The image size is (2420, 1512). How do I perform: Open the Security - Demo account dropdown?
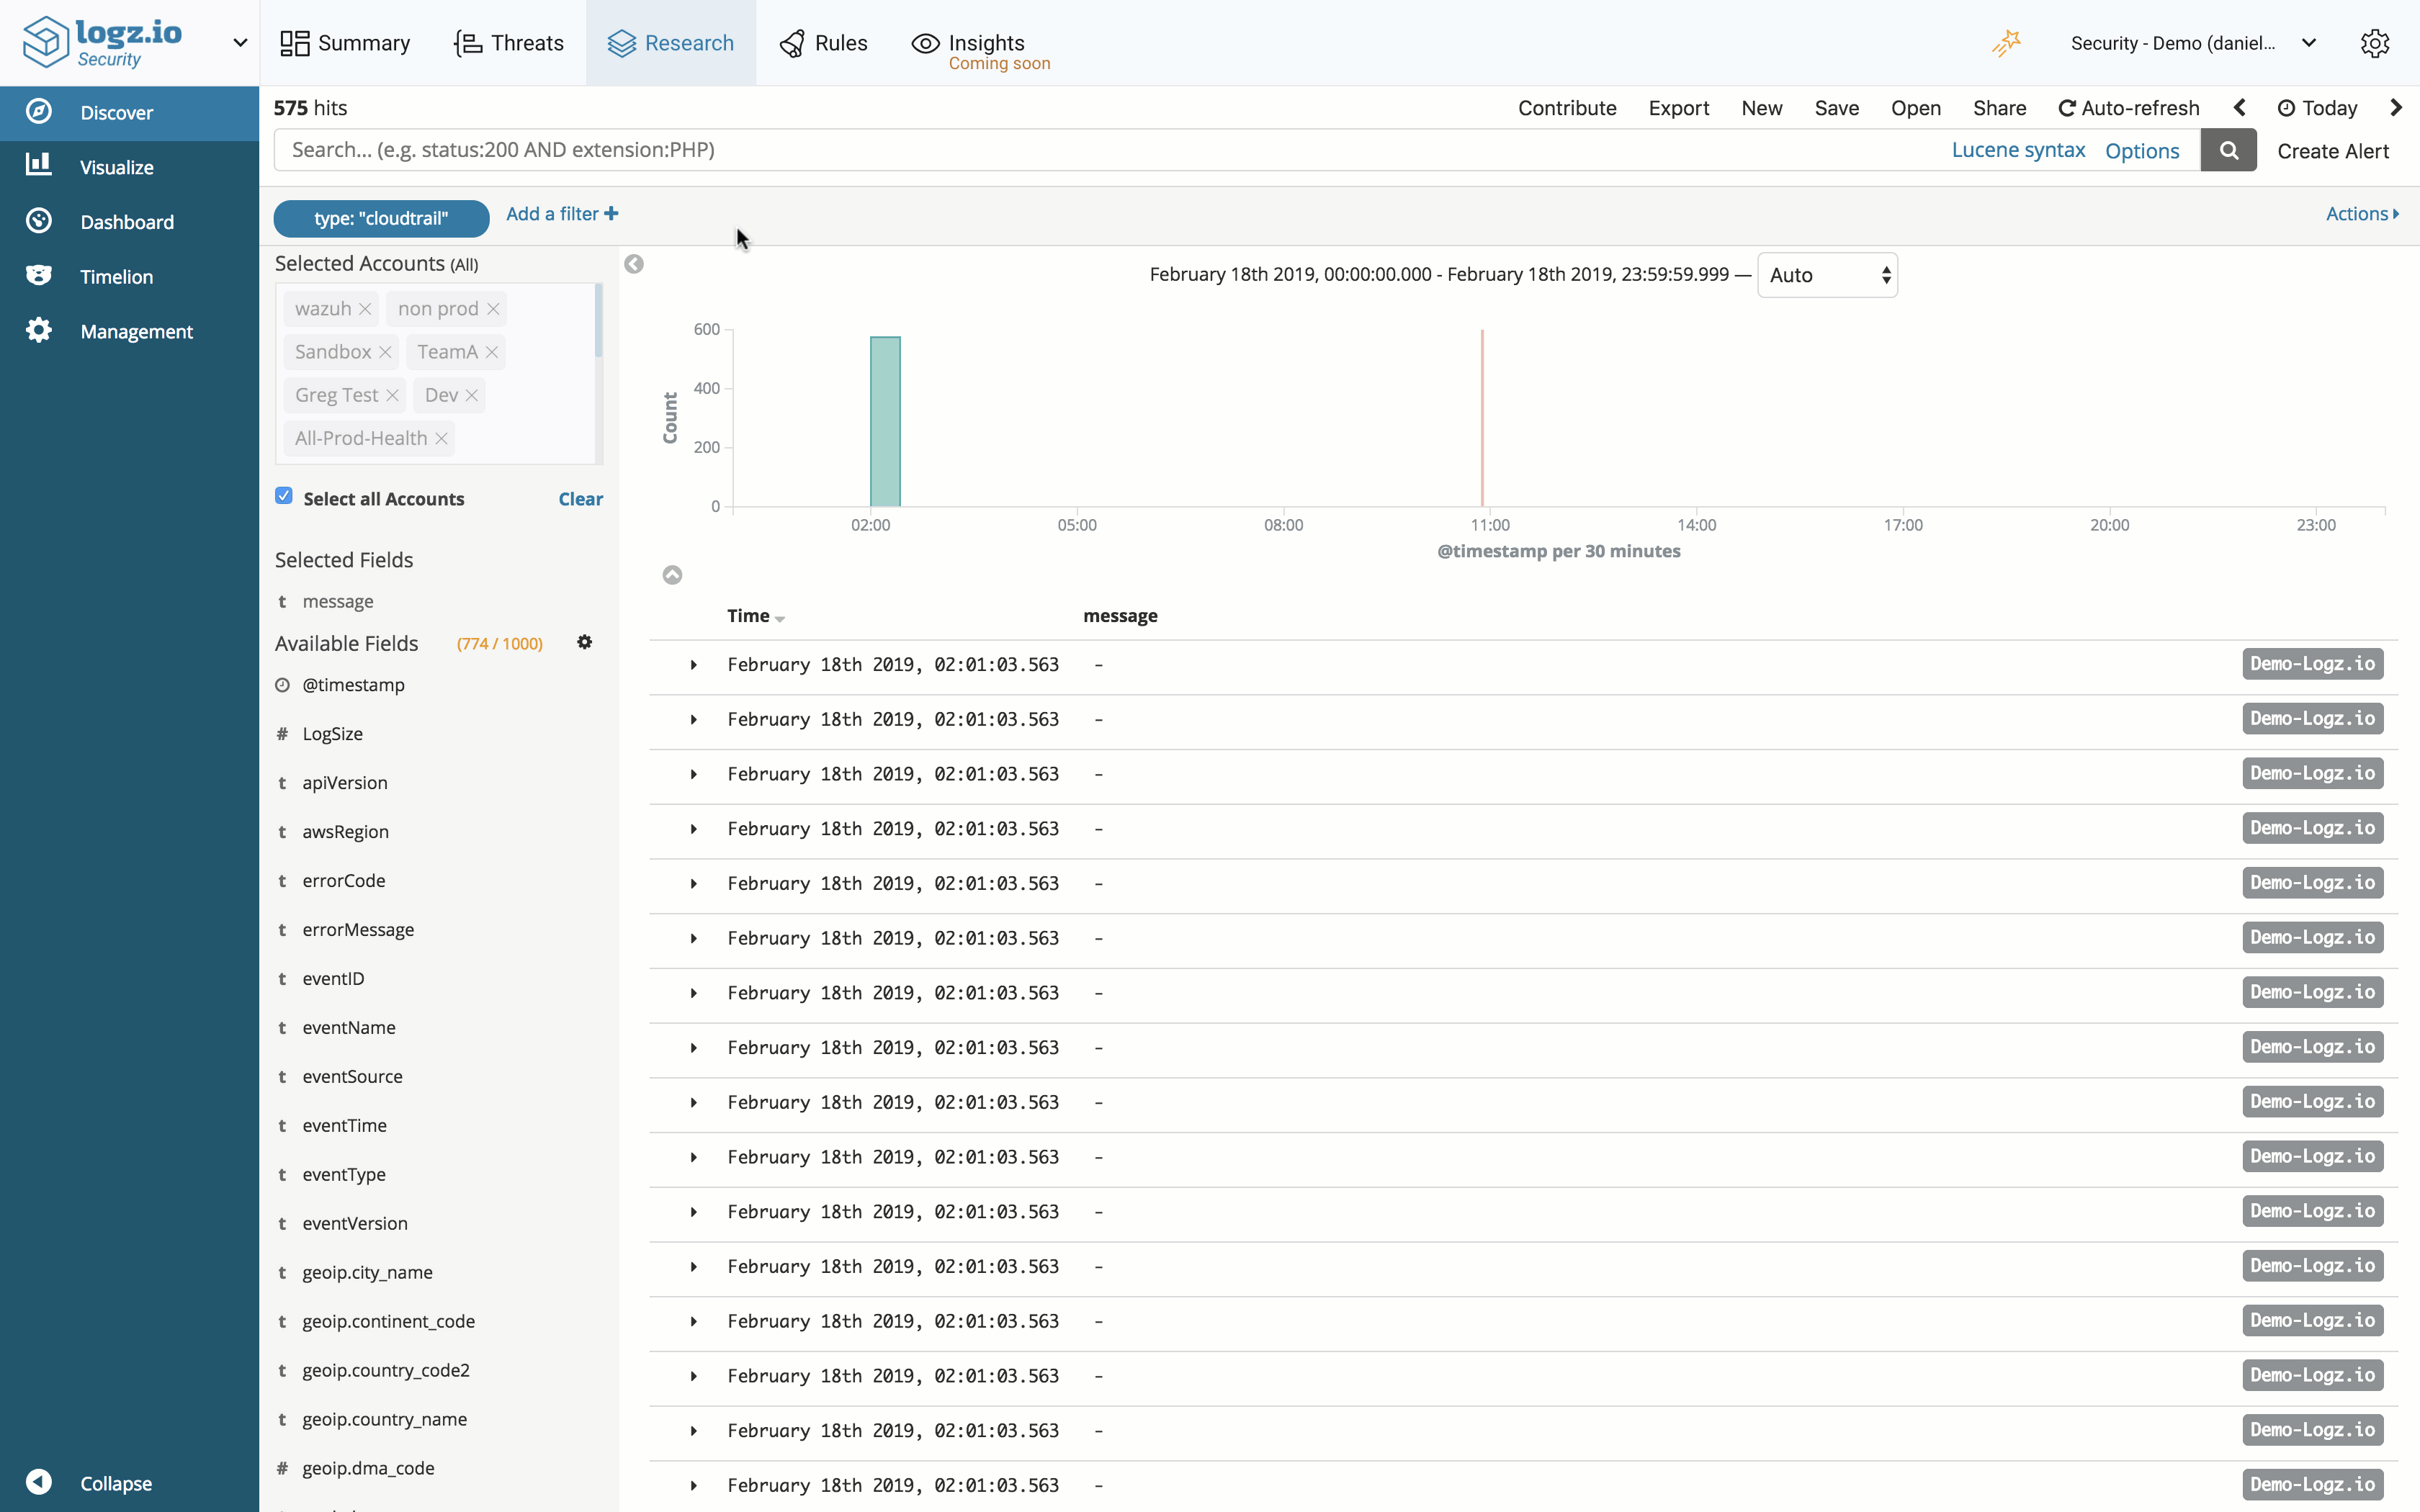pyautogui.click(x=2194, y=43)
